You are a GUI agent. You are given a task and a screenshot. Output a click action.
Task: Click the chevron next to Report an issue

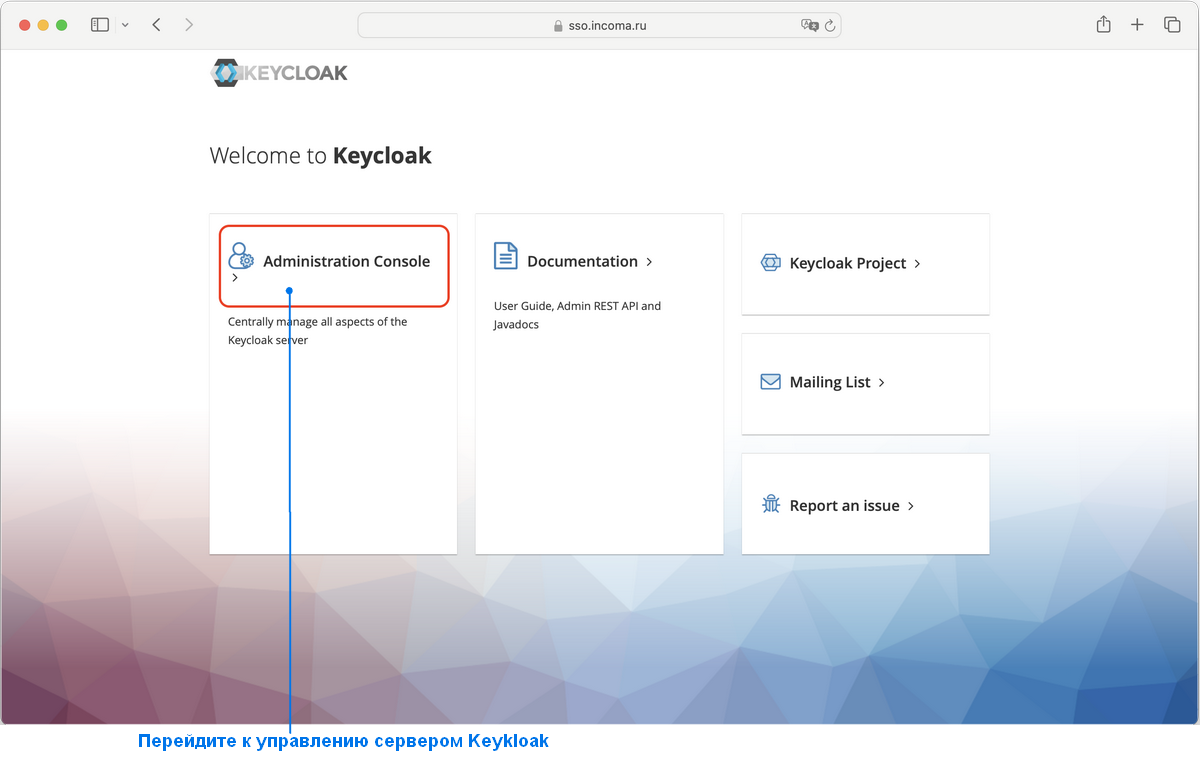pyautogui.click(x=910, y=506)
